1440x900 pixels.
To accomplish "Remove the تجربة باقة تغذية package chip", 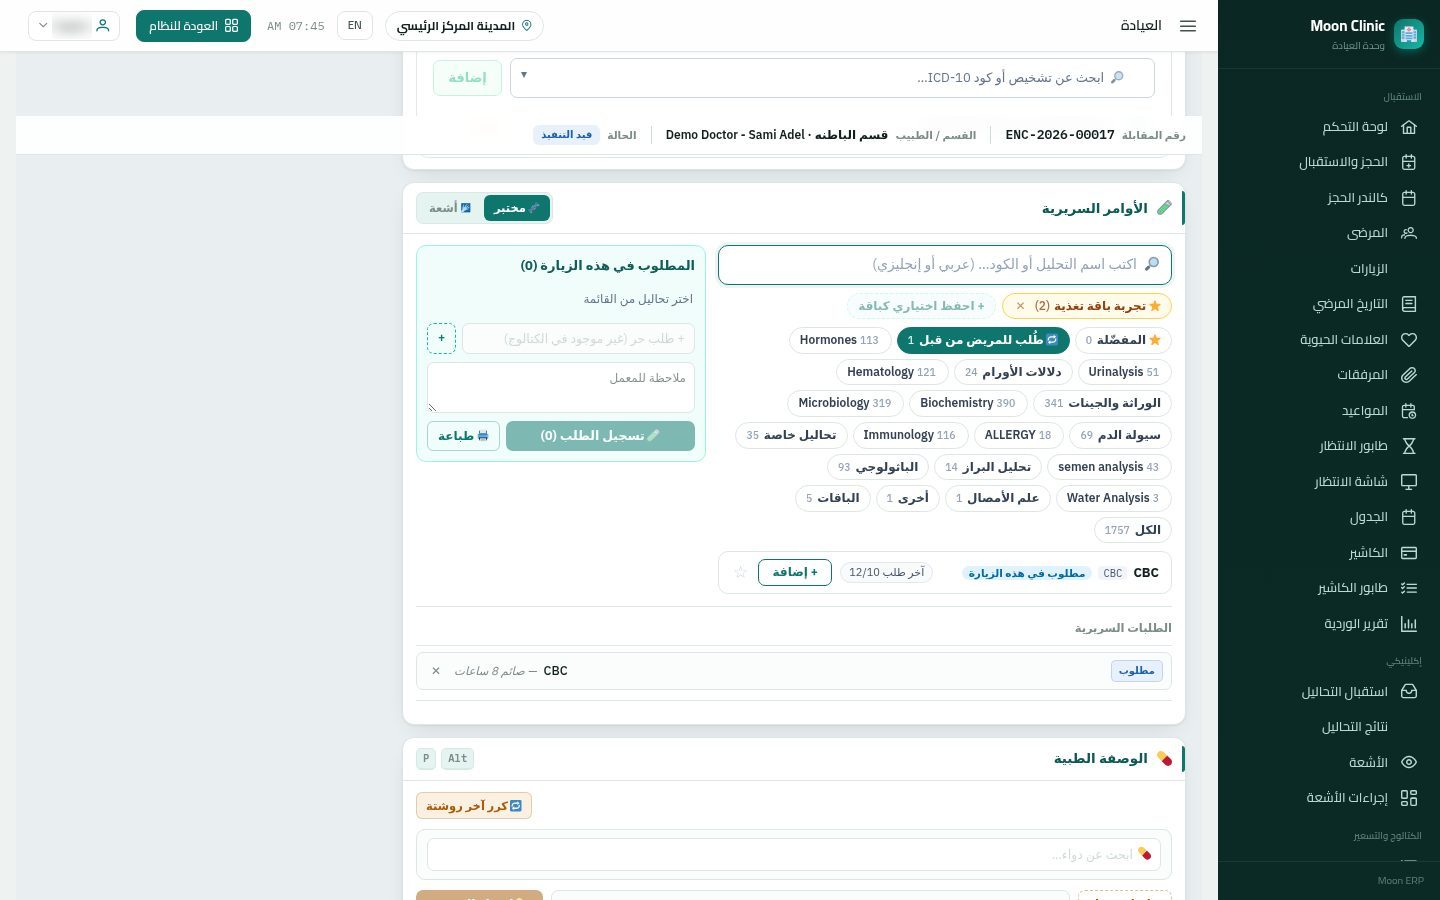I will pyautogui.click(x=1020, y=306).
